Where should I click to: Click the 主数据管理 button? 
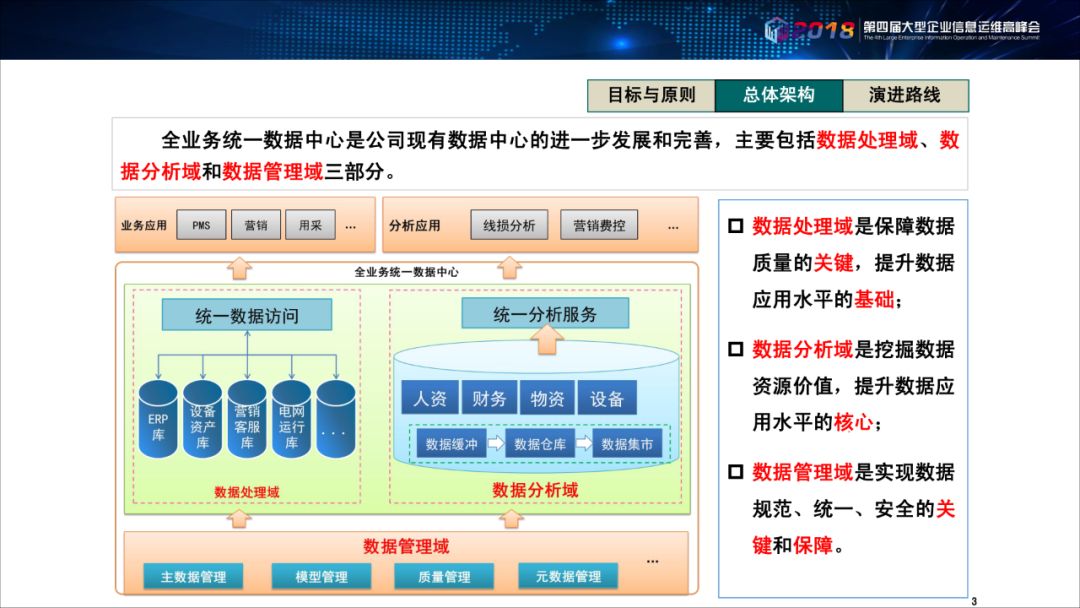193,576
